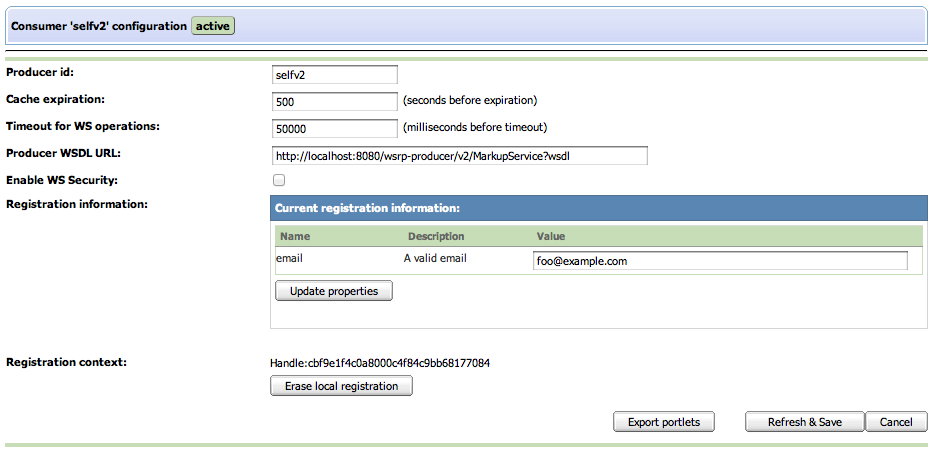
Task: Click the Enable WS Security label
Action: pyautogui.click(x=62, y=180)
